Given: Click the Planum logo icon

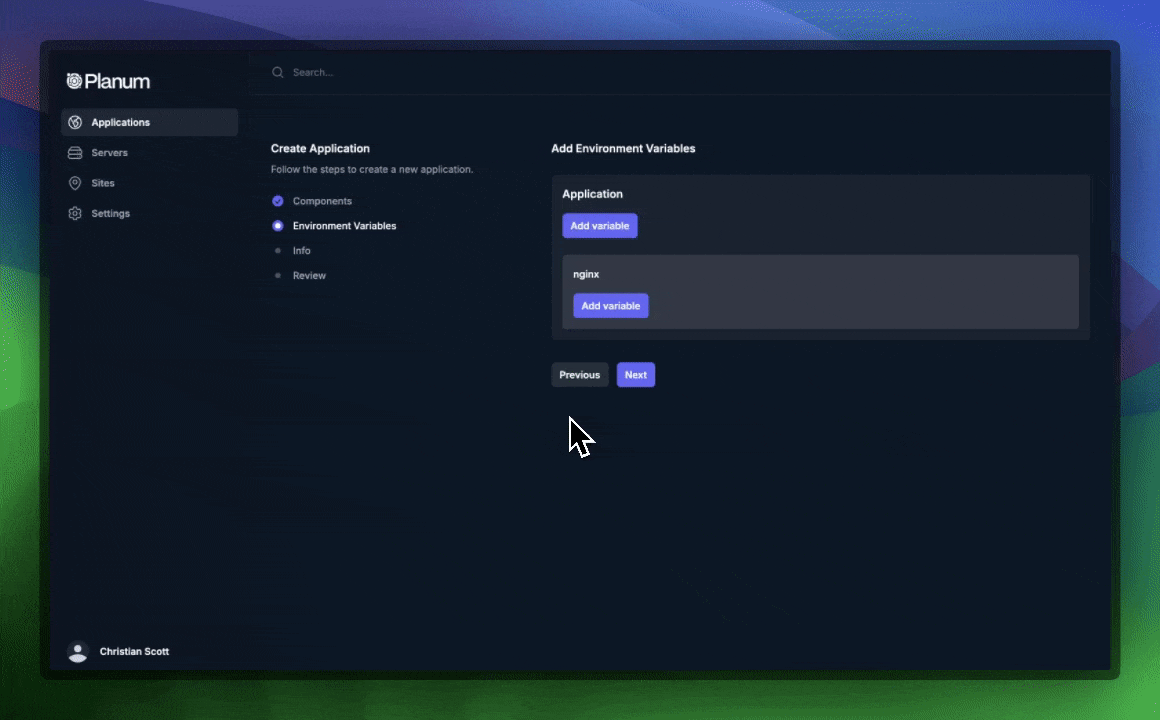Looking at the screenshot, I should [x=74, y=81].
